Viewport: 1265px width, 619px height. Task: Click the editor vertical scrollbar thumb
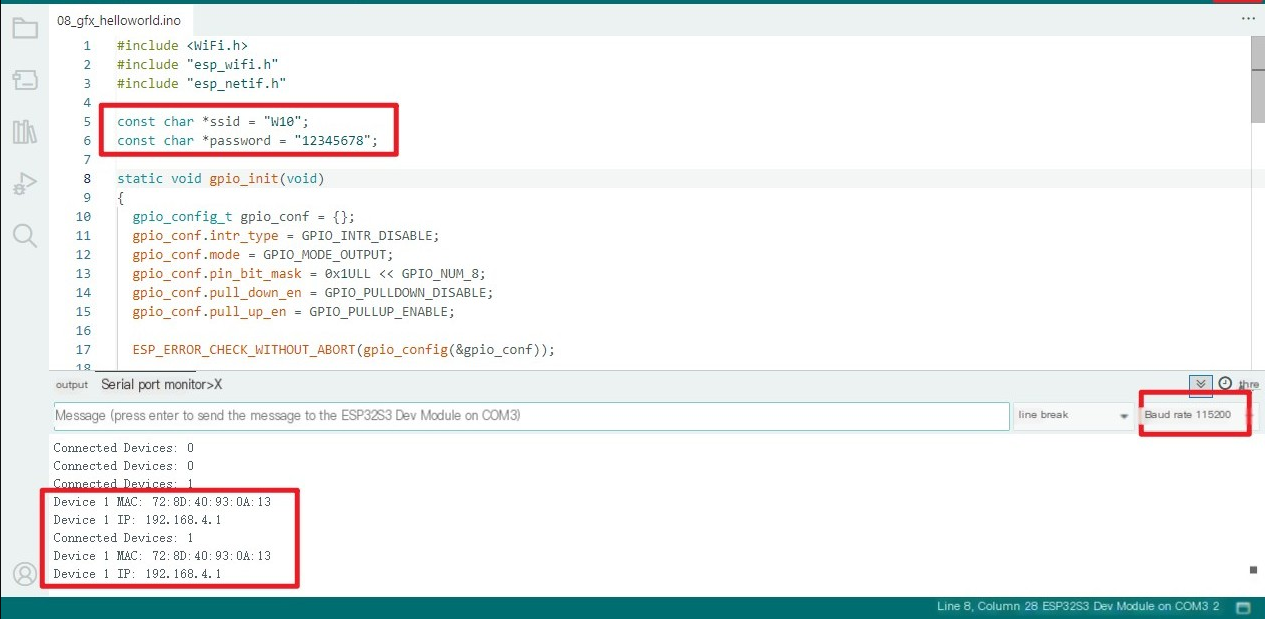tap(1257, 82)
